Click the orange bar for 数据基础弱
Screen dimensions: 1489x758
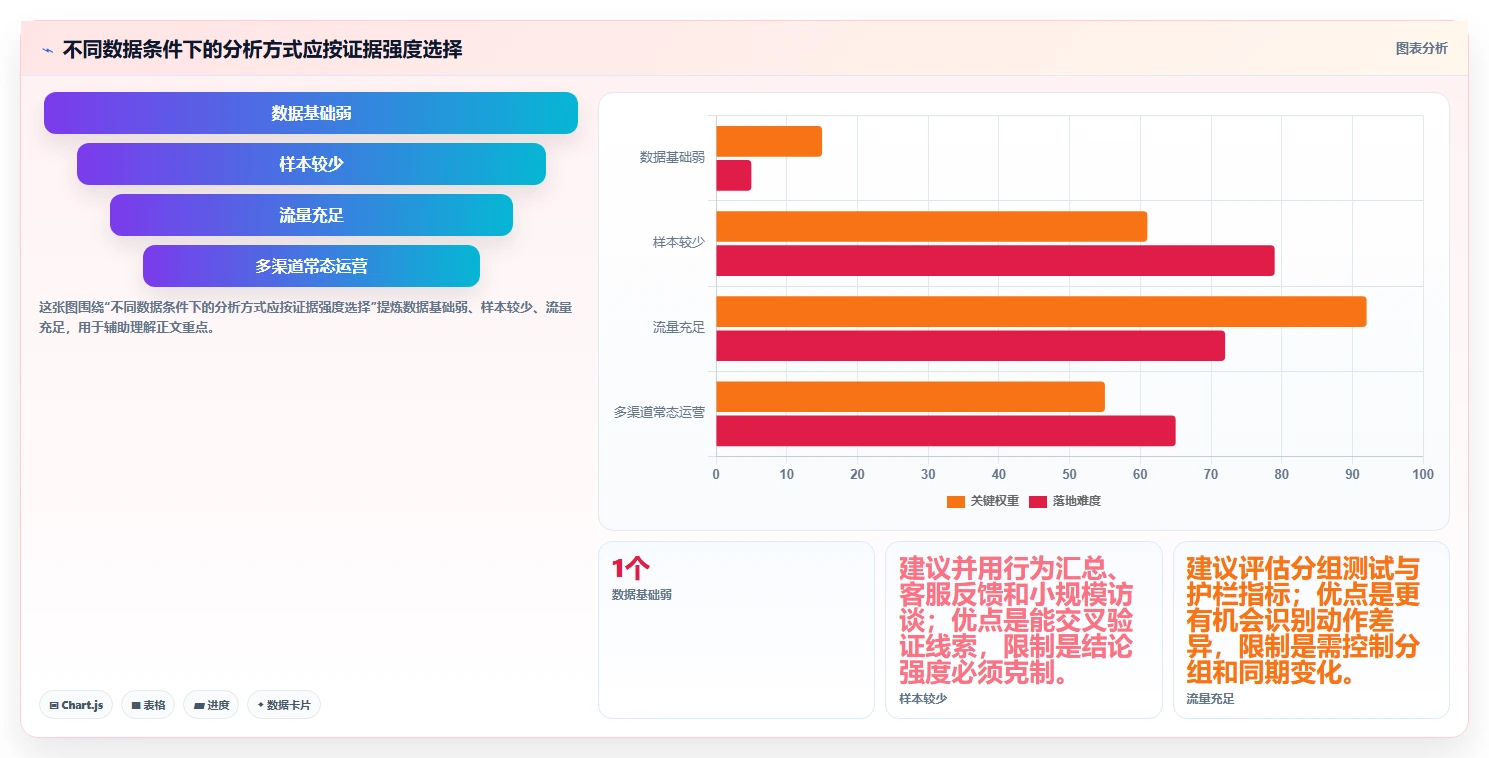tap(769, 141)
